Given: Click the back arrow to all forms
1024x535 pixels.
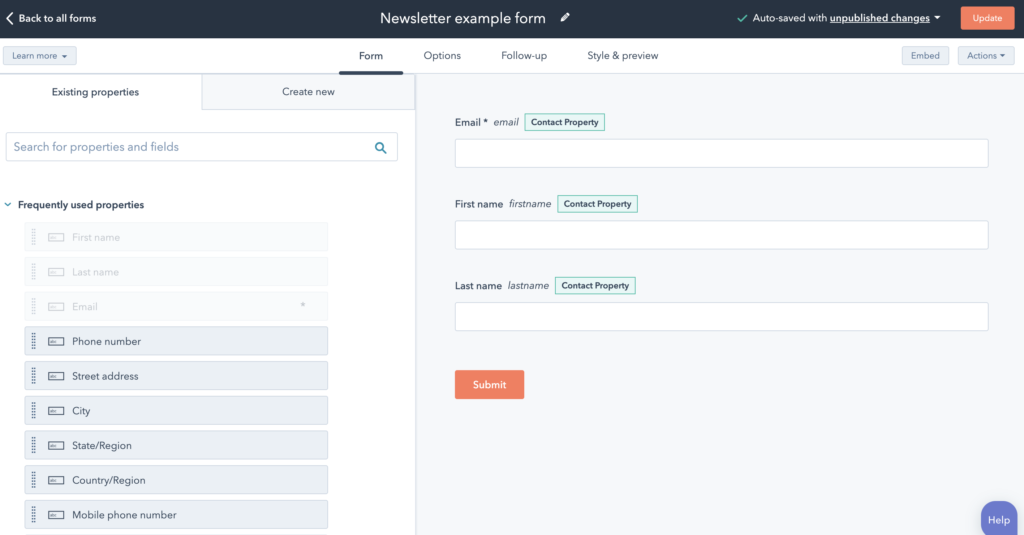Looking at the screenshot, I should pyautogui.click(x=9, y=18).
